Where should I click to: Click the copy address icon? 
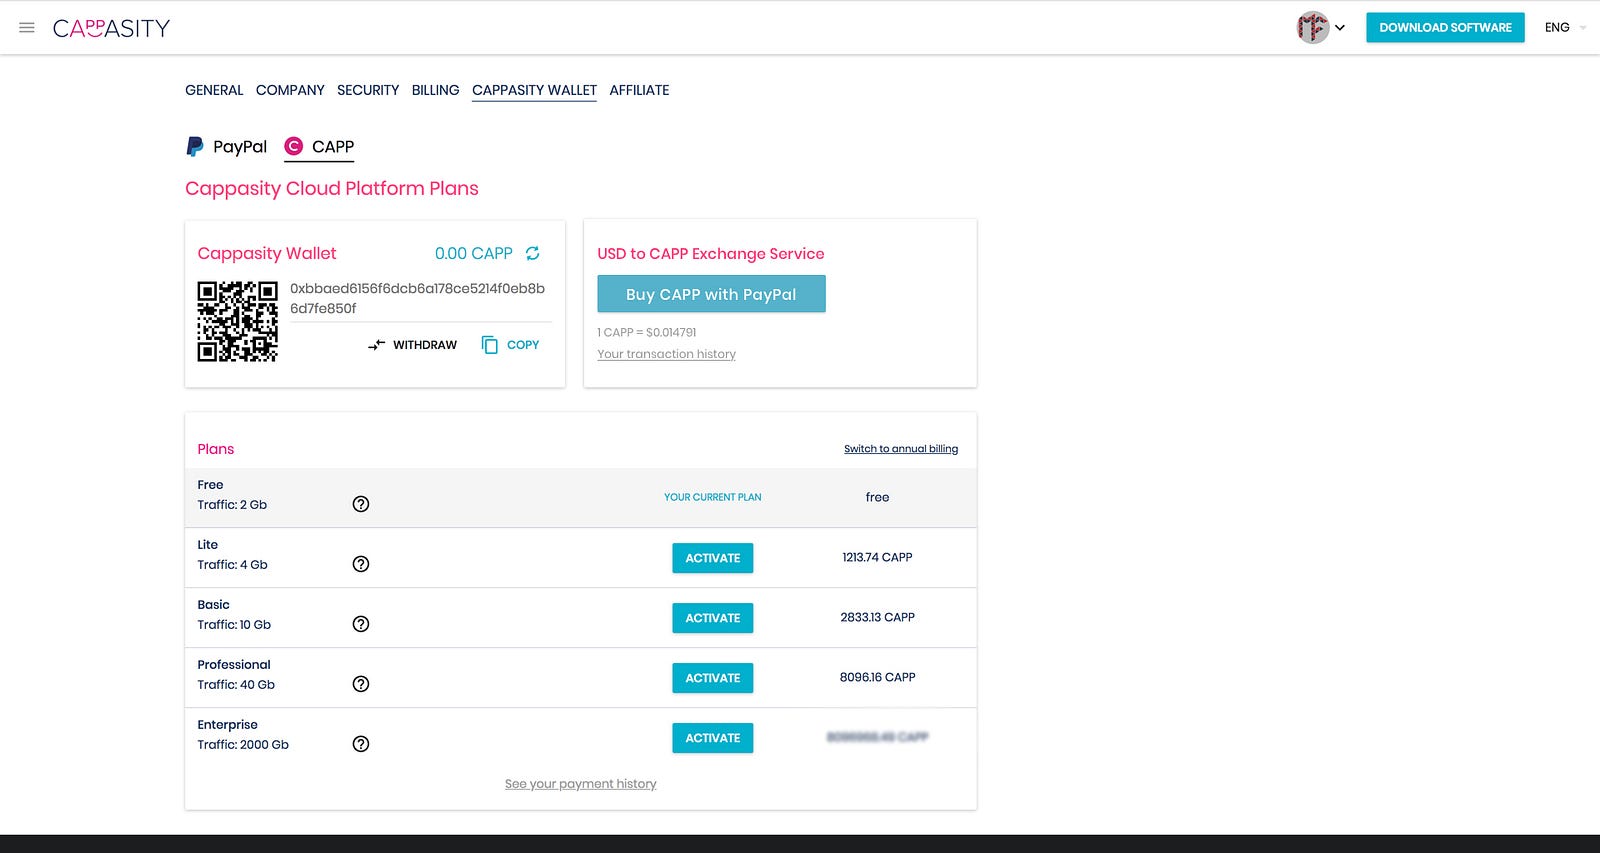(490, 345)
